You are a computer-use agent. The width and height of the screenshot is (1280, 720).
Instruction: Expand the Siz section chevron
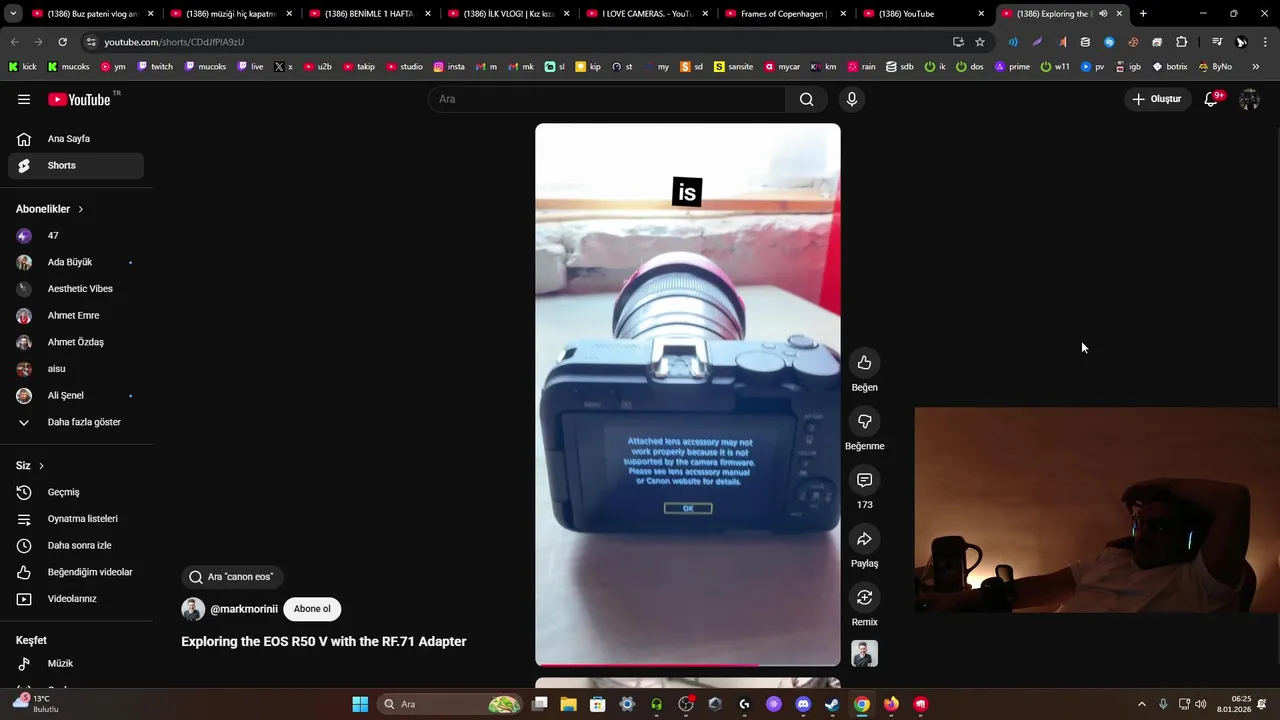coord(41,466)
